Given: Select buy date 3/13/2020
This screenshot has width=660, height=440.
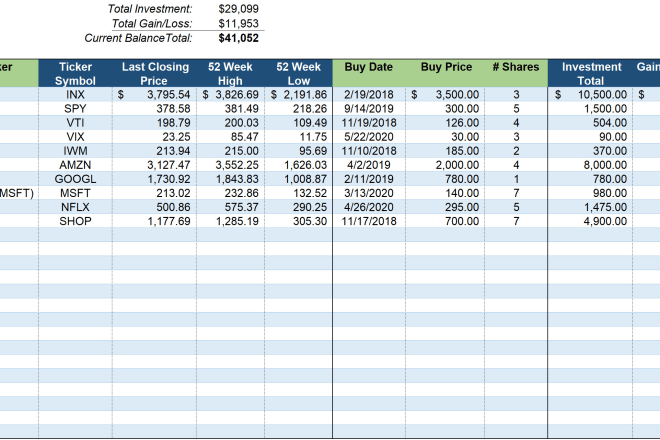Looking at the screenshot, I should coord(369,193).
